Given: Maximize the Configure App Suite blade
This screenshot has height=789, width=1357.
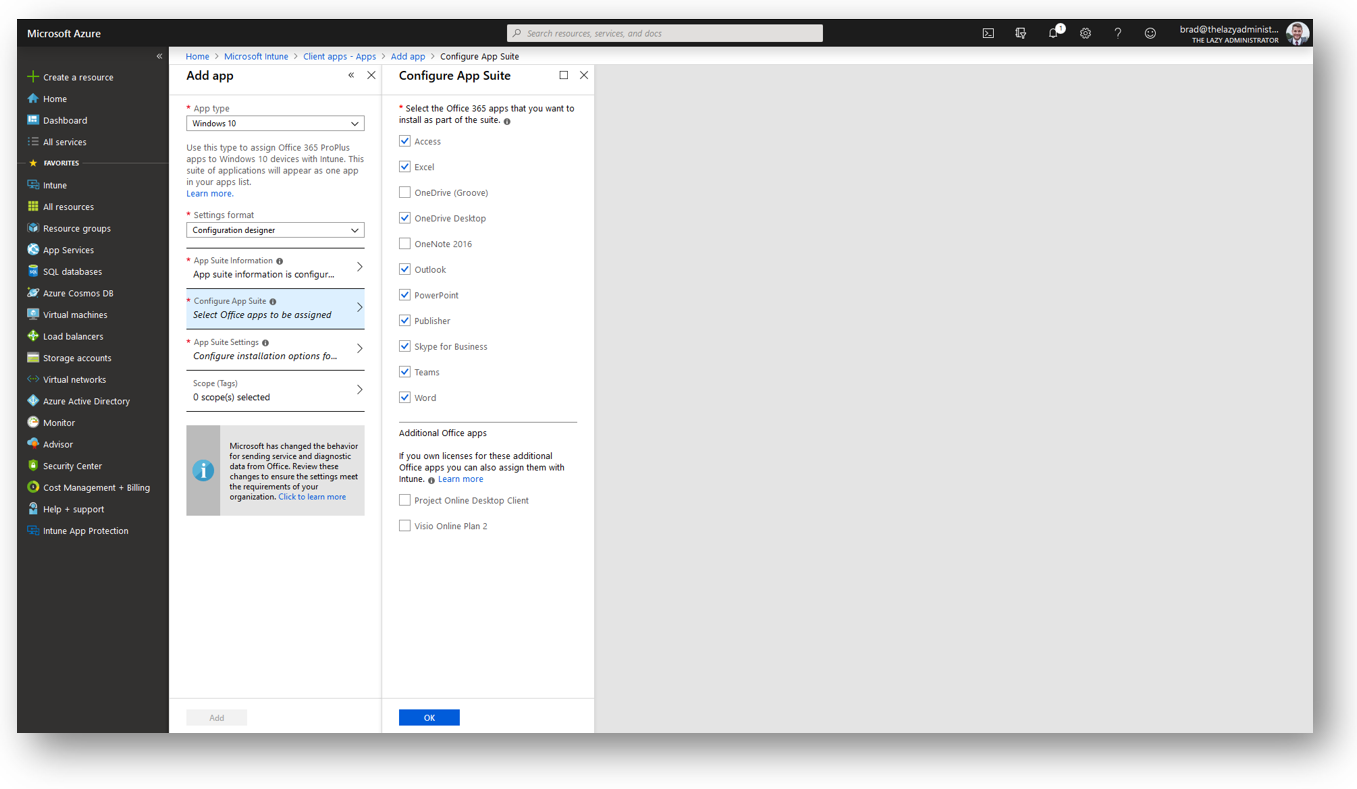Looking at the screenshot, I should coord(564,75).
